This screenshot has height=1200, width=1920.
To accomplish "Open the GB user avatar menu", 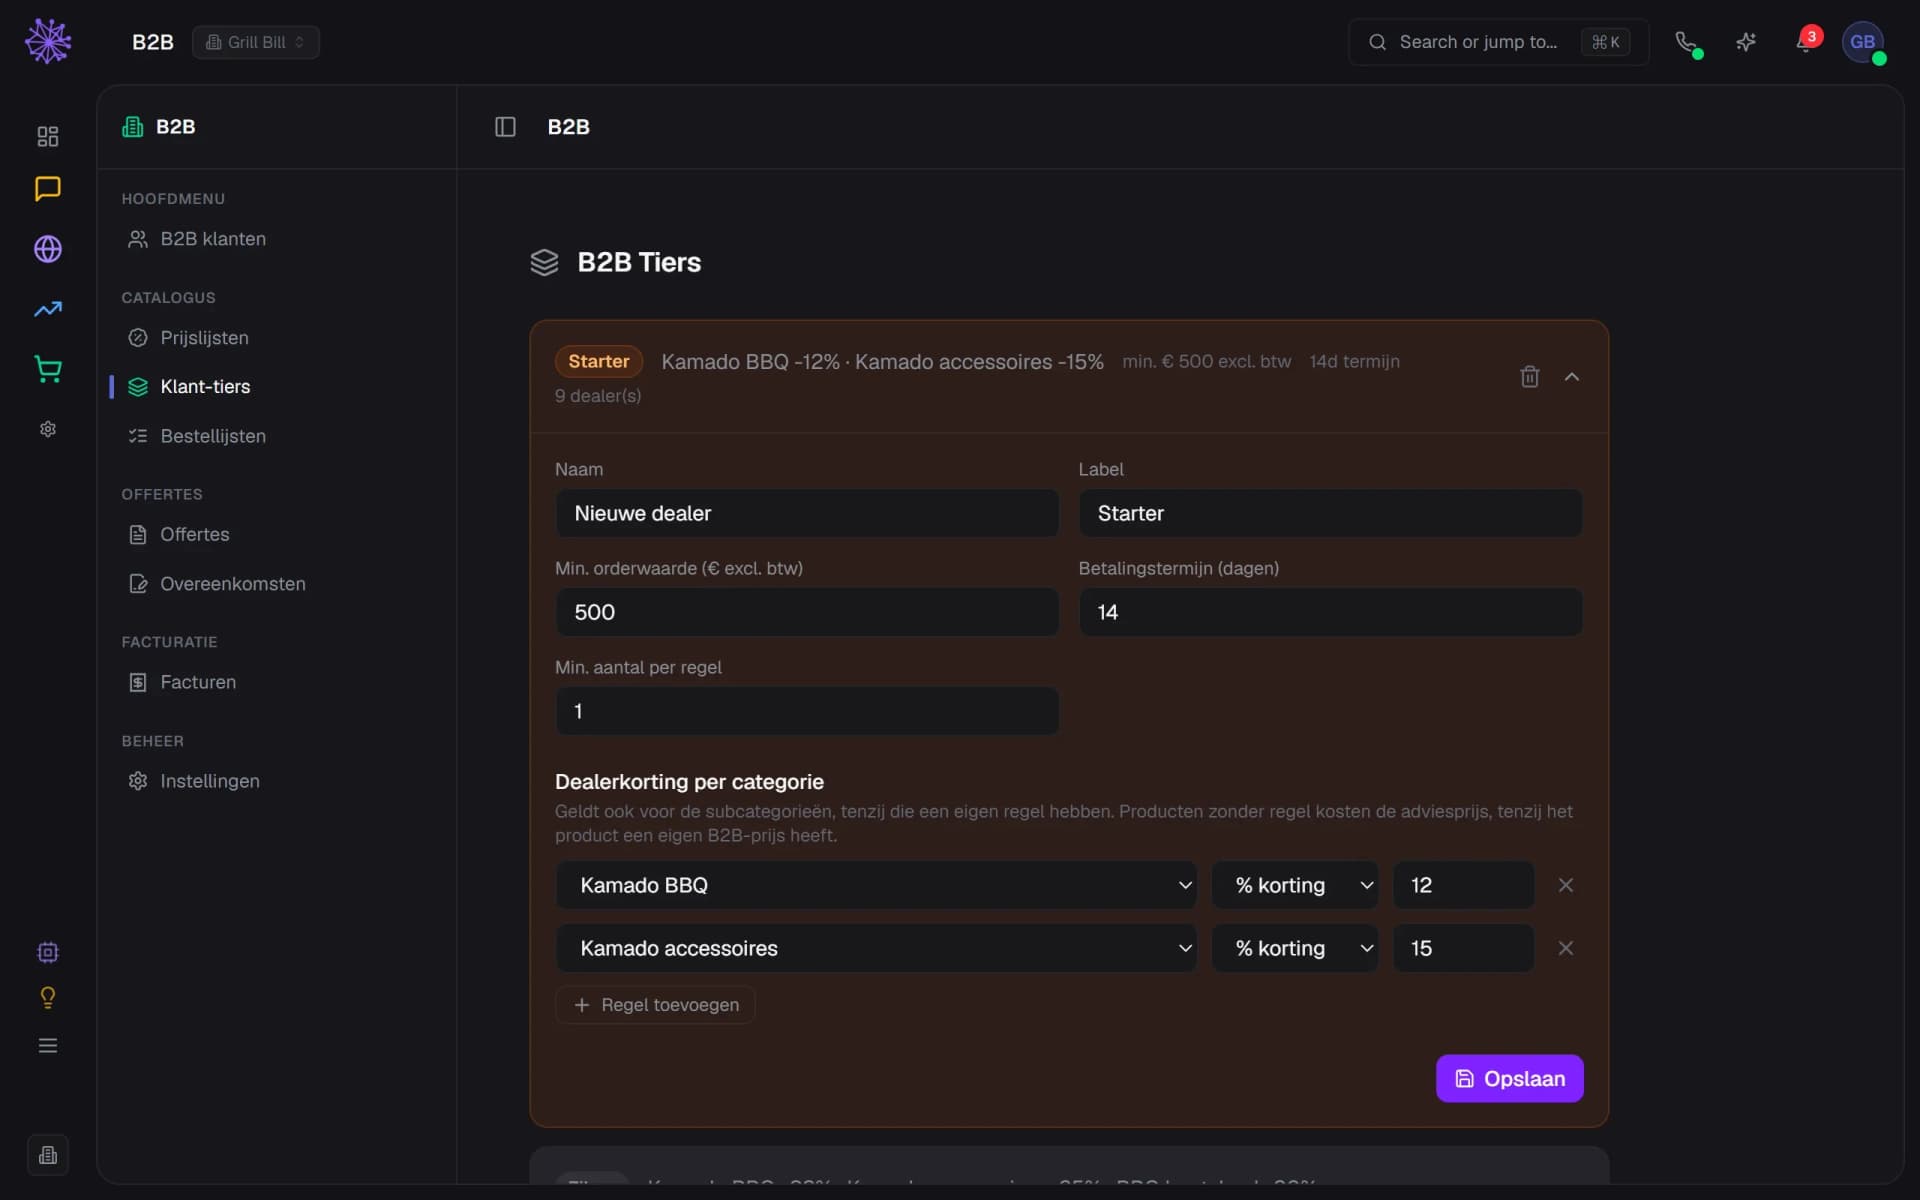I will click(x=1863, y=42).
